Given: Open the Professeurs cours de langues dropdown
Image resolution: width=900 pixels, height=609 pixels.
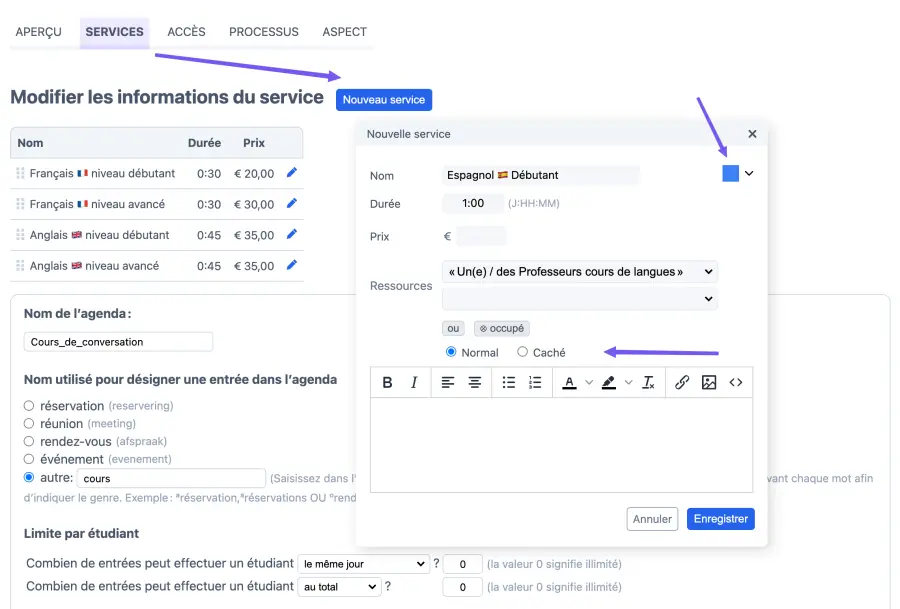Looking at the screenshot, I should pyautogui.click(x=579, y=272).
